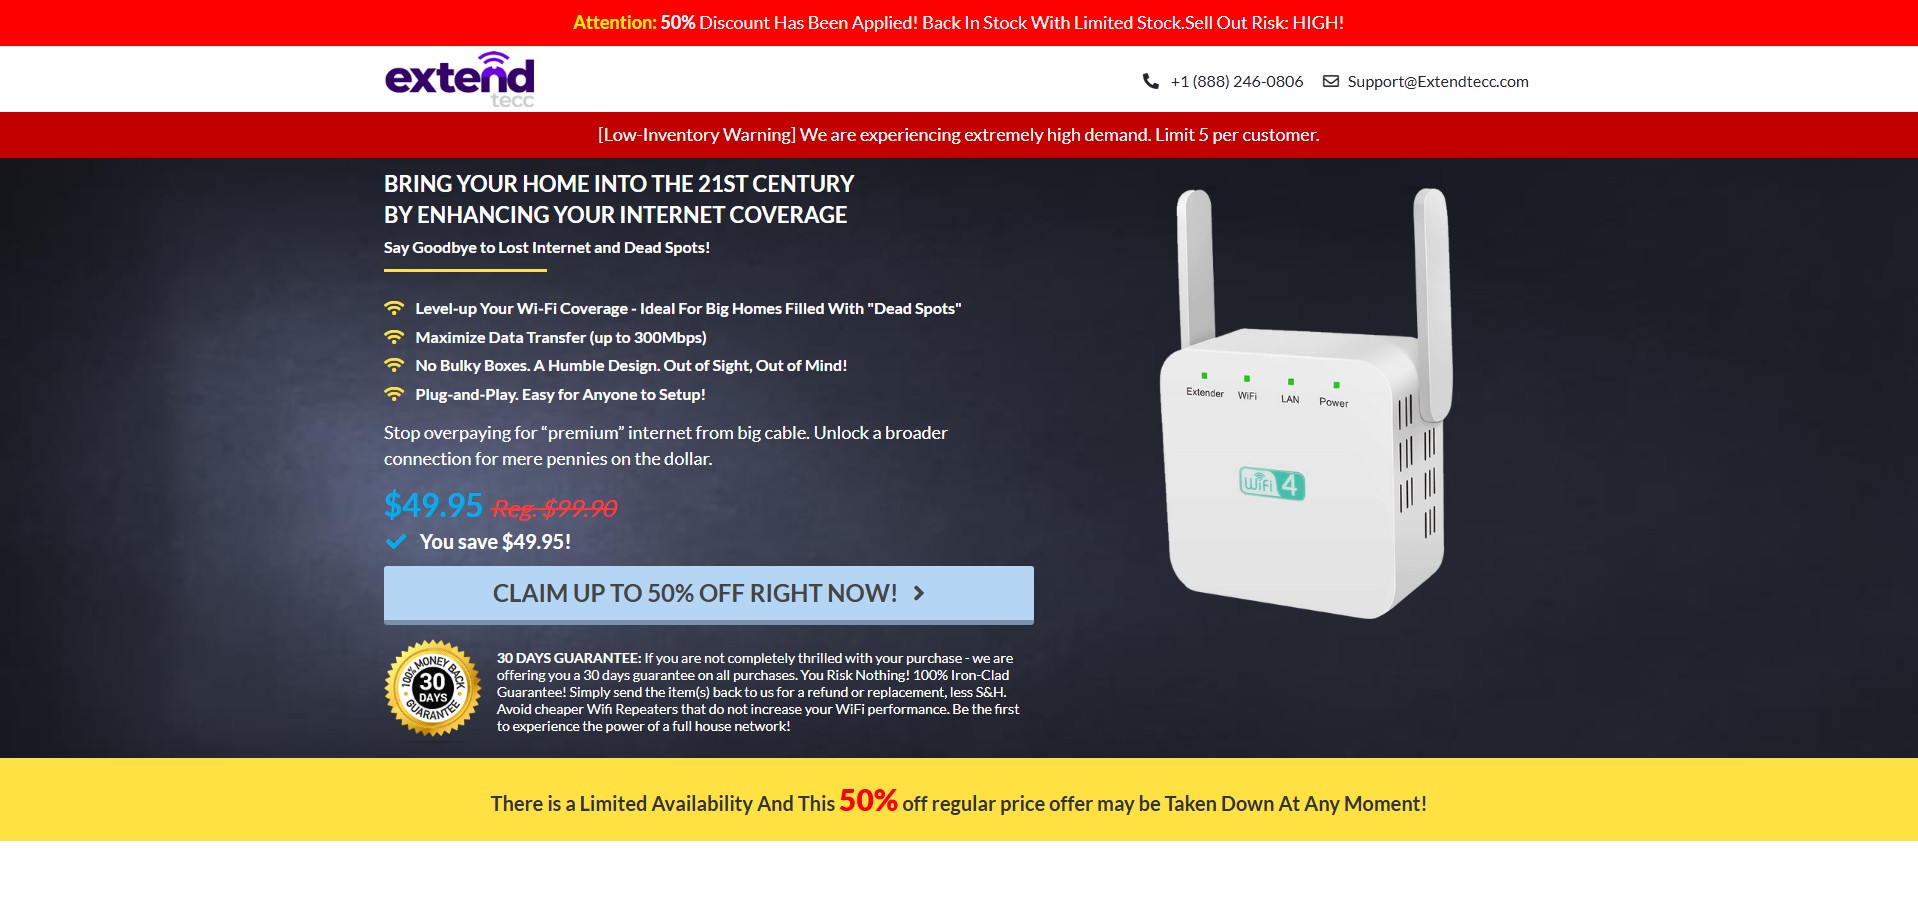The image size is (1918, 911).
Task: Click the 30 days money back badge
Action: click(433, 689)
